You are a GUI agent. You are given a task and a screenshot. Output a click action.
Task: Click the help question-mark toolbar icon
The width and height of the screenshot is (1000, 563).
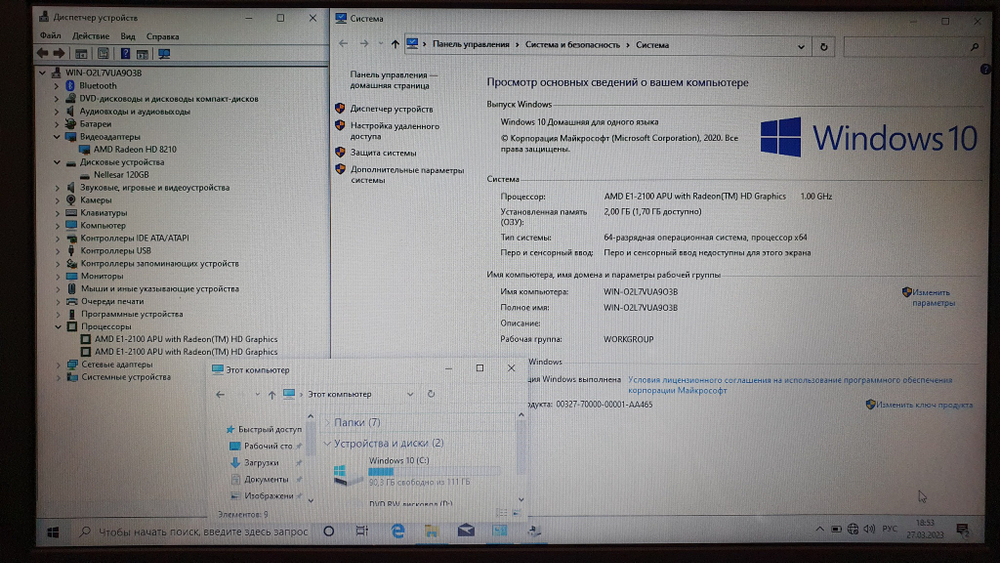[x=125, y=54]
